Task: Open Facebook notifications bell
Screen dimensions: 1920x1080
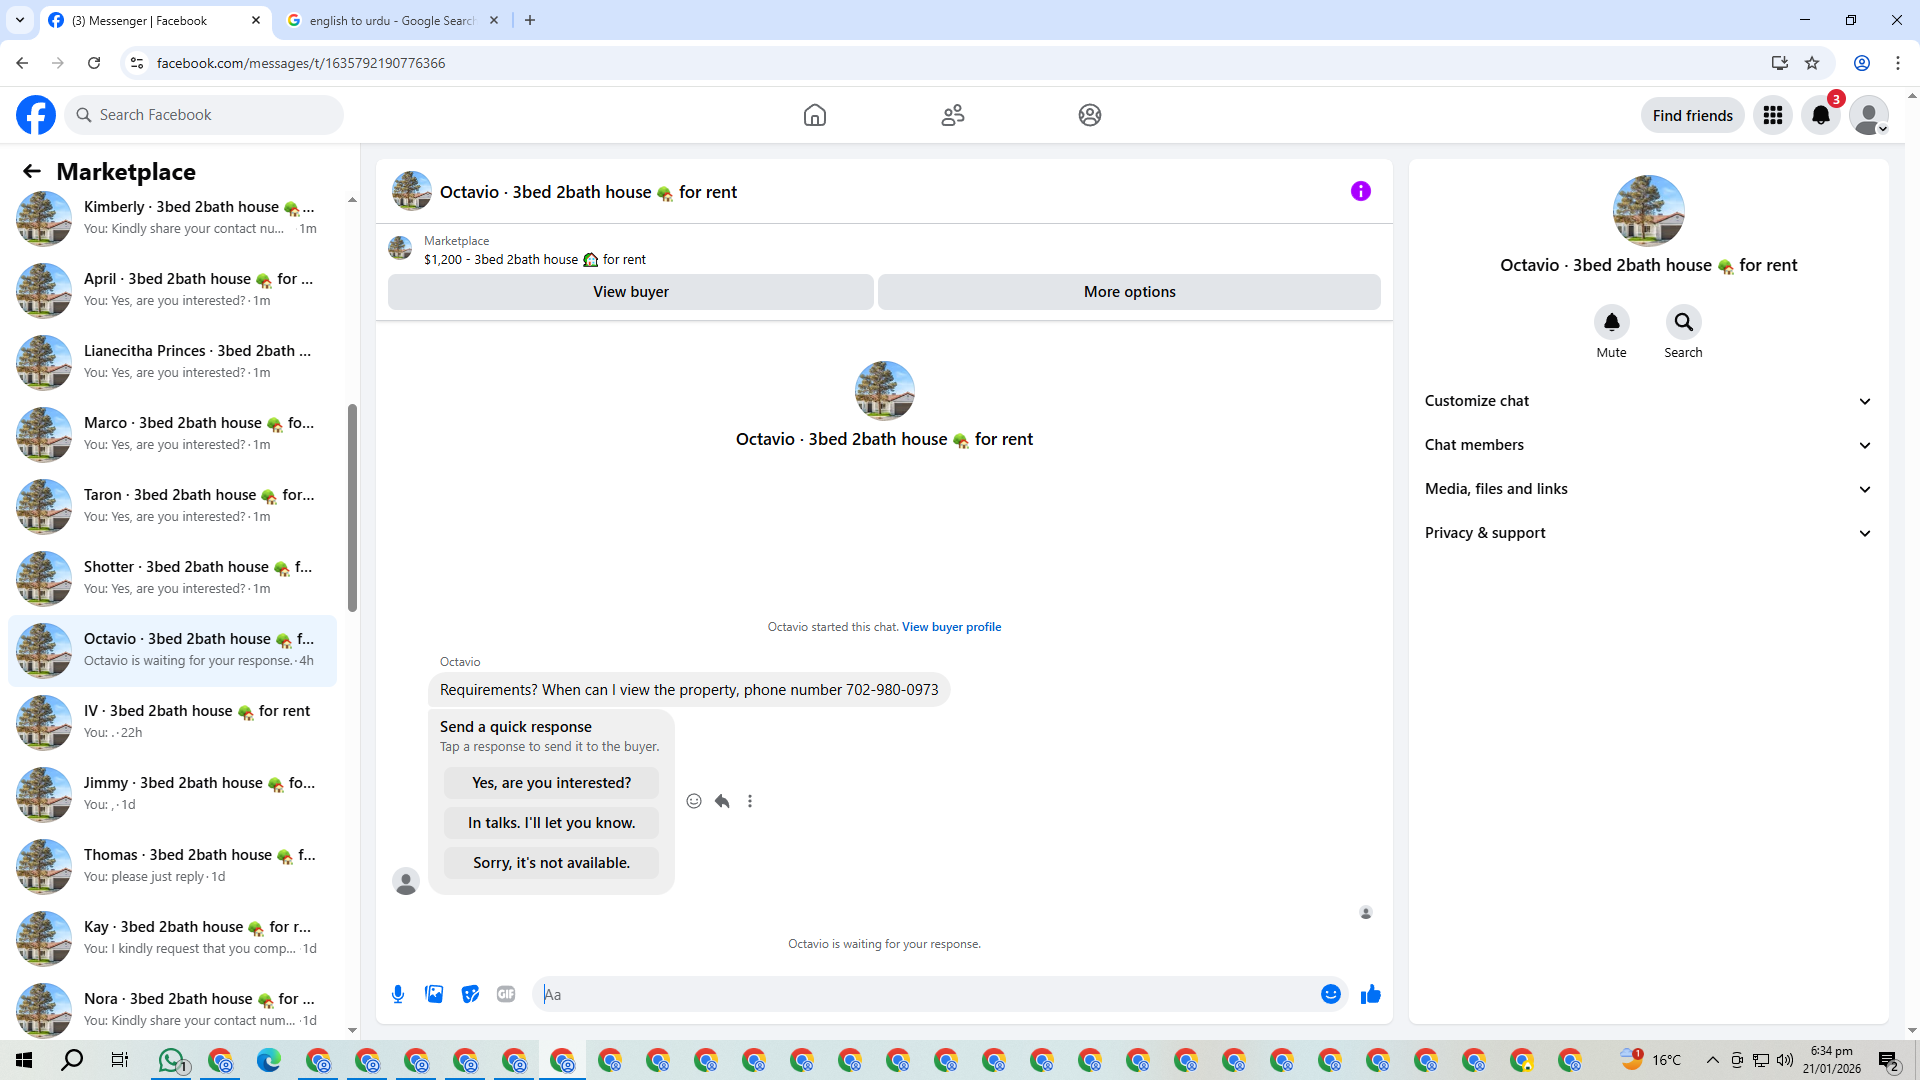Action: coord(1821,115)
